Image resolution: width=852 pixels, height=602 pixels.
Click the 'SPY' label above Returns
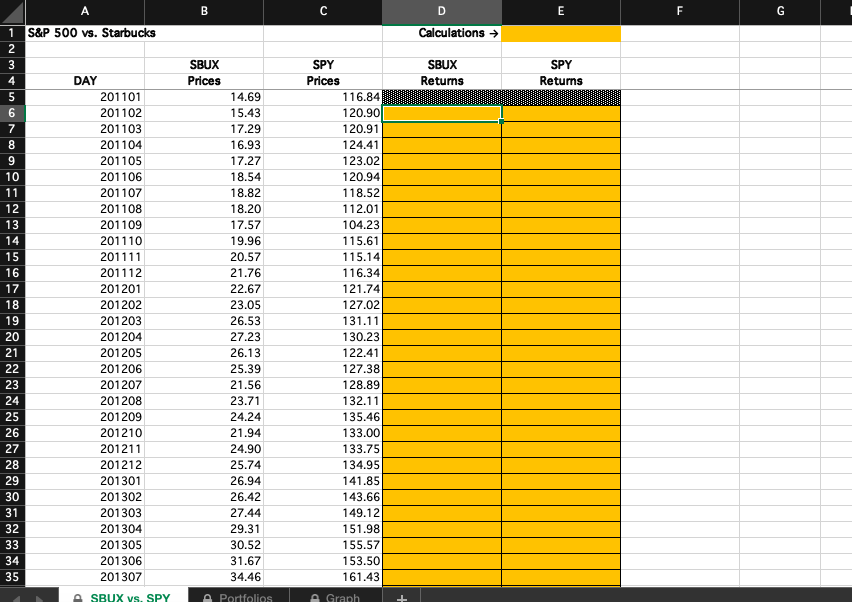[561, 65]
